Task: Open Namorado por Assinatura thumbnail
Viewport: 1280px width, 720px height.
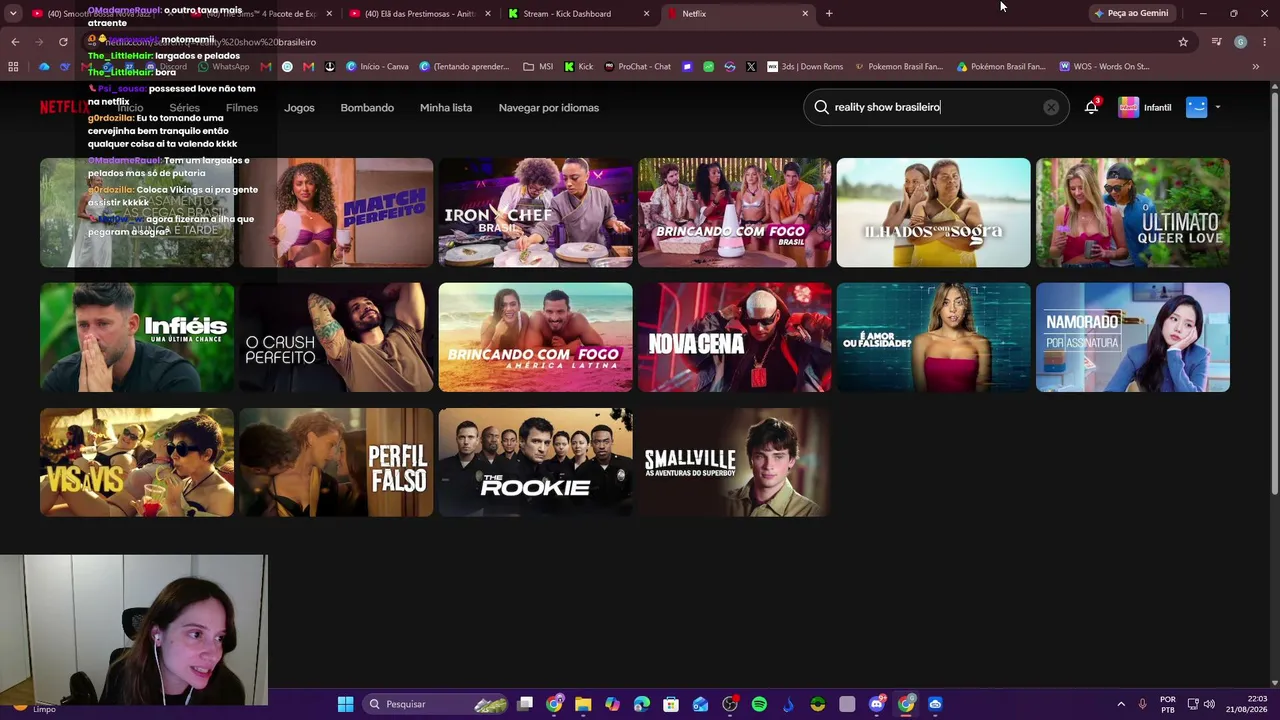Action: click(x=1133, y=337)
